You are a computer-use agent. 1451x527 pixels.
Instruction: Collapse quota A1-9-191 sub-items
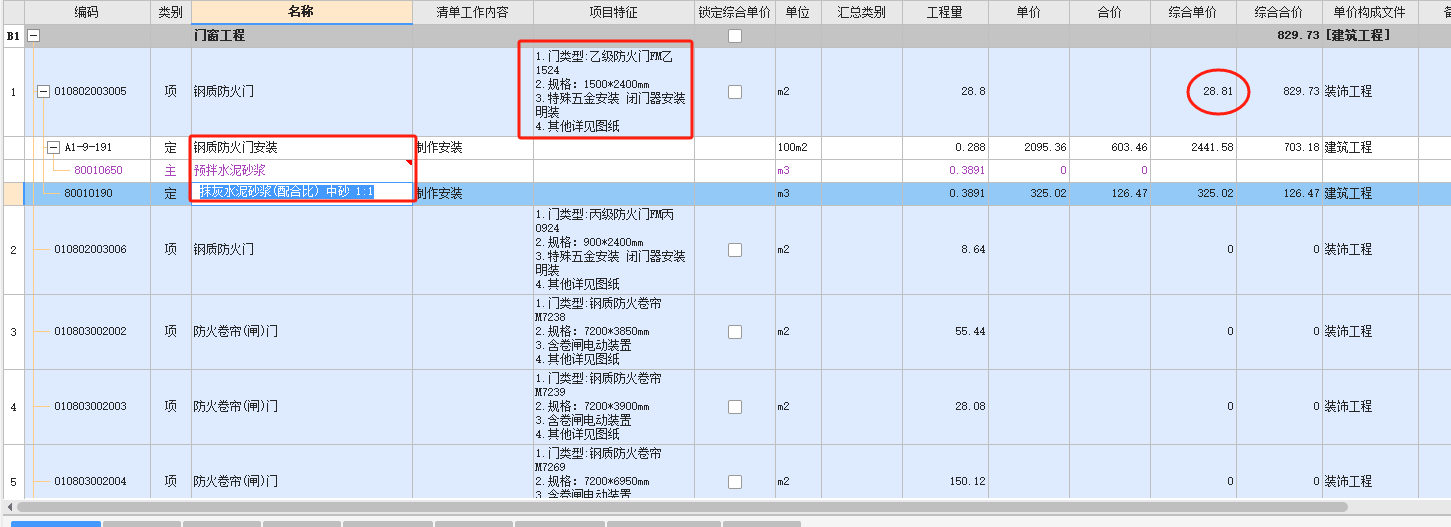tap(53, 148)
